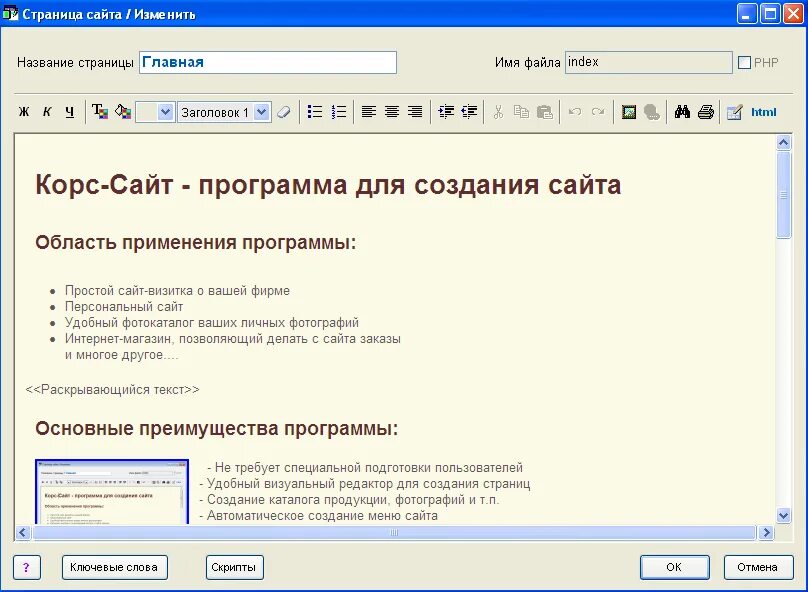Undo the last action

(x=575, y=112)
